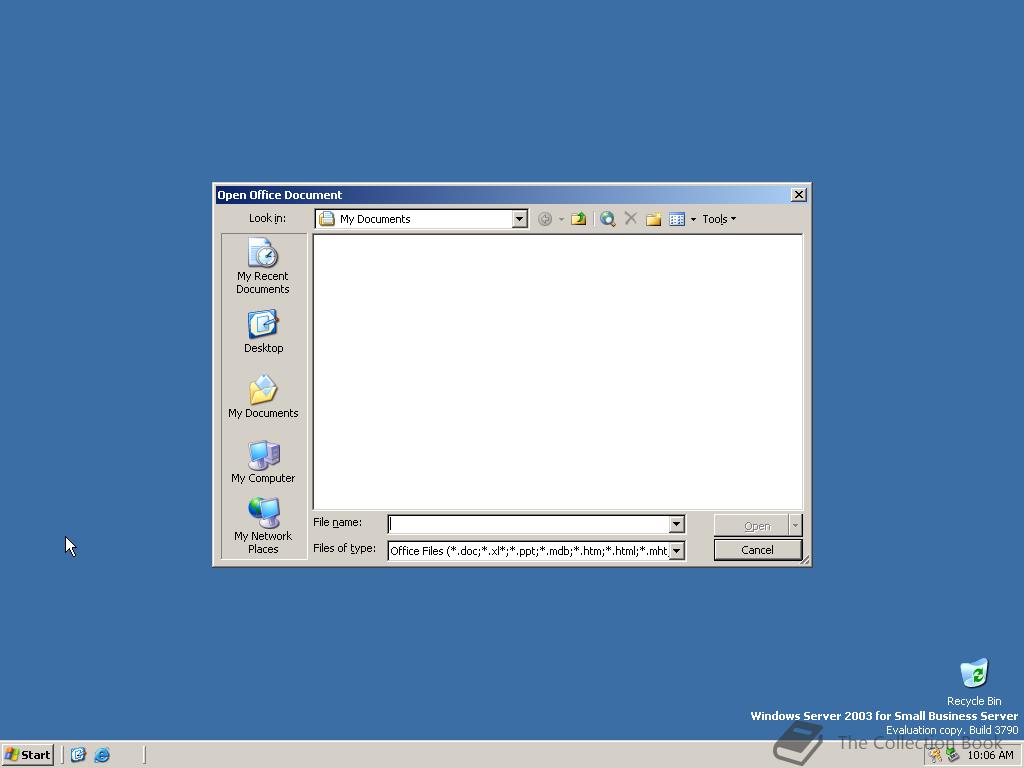
Task: Click the Cancel button
Action: tap(758, 550)
